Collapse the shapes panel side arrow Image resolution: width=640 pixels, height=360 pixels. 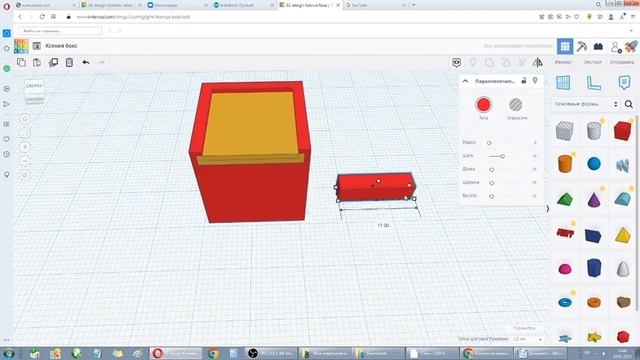(547, 209)
